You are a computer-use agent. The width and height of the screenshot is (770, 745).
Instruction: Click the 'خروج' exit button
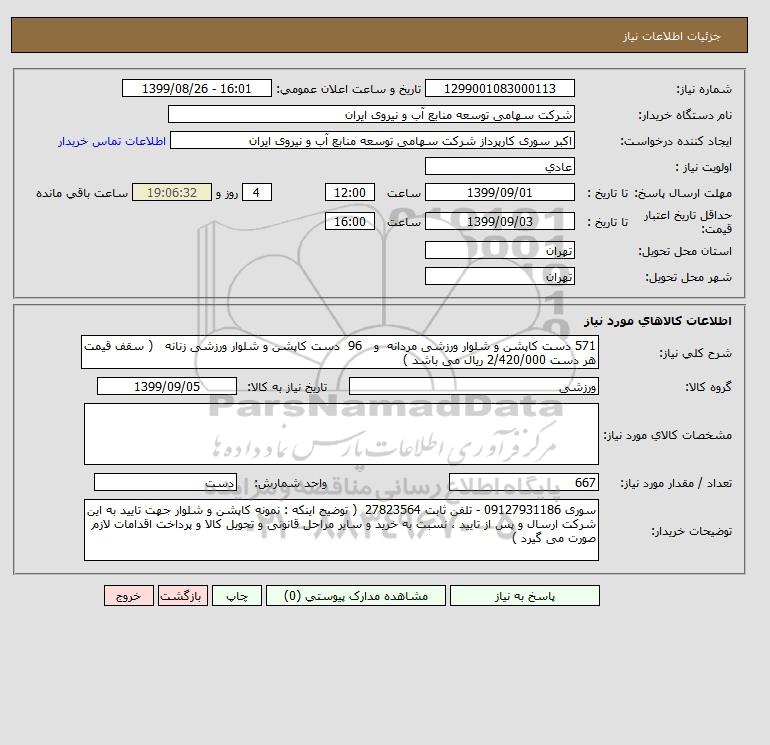pyautogui.click(x=129, y=596)
